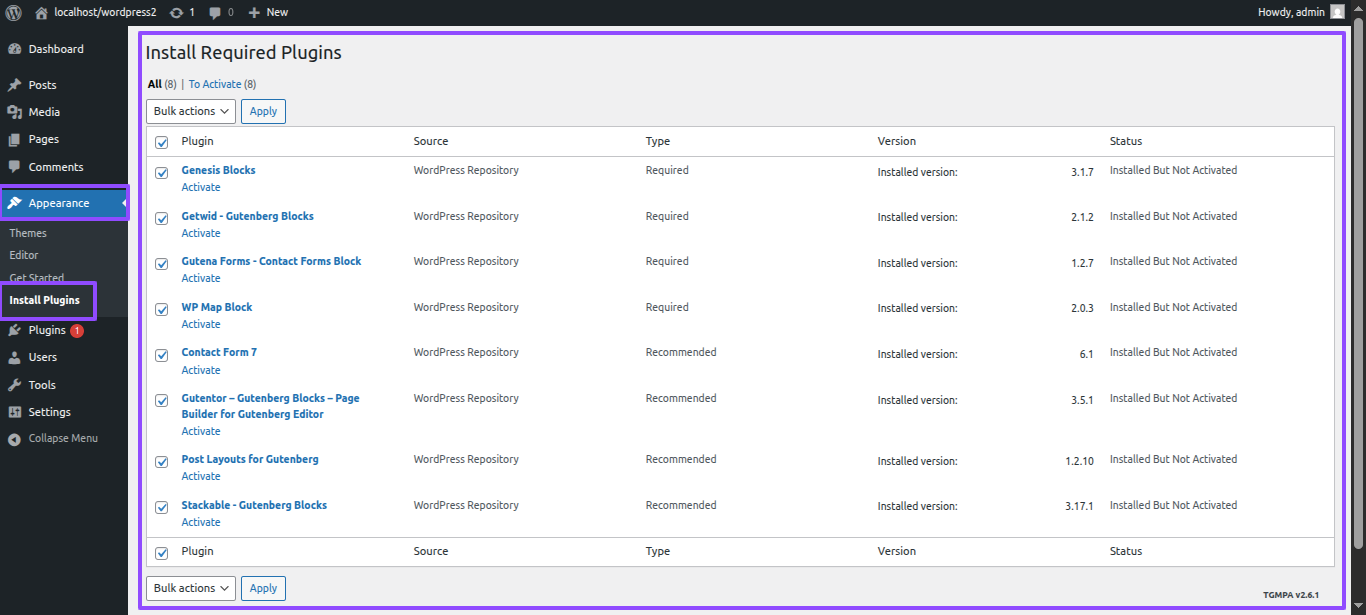This screenshot has height=615, width=1366.
Task: Uncheck the Contact Form 7 checkbox
Action: [x=162, y=355]
